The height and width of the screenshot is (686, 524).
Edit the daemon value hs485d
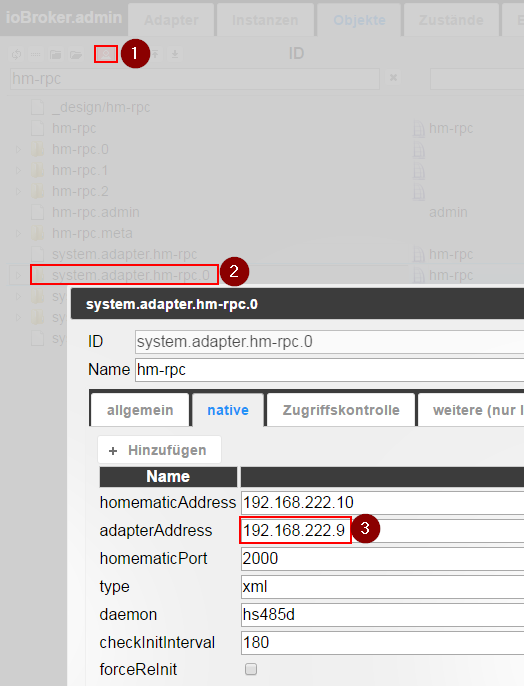(x=382, y=614)
